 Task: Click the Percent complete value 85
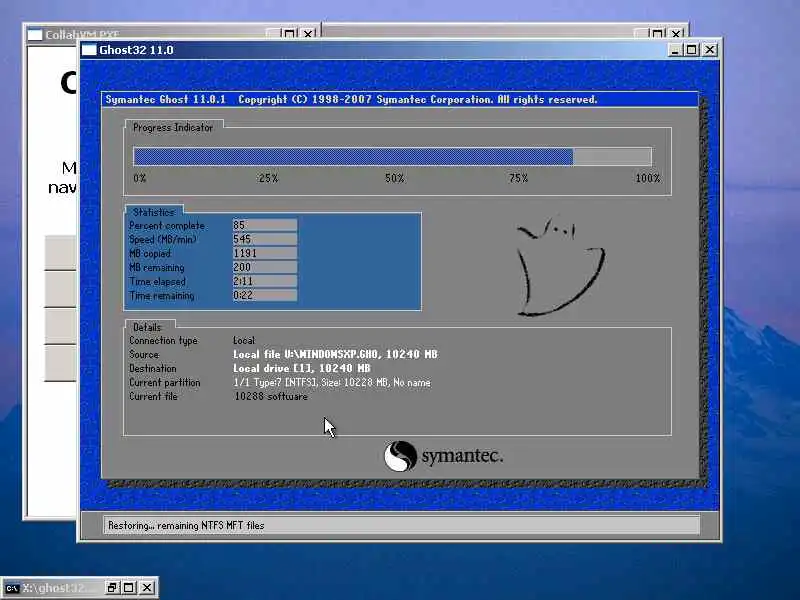265,225
